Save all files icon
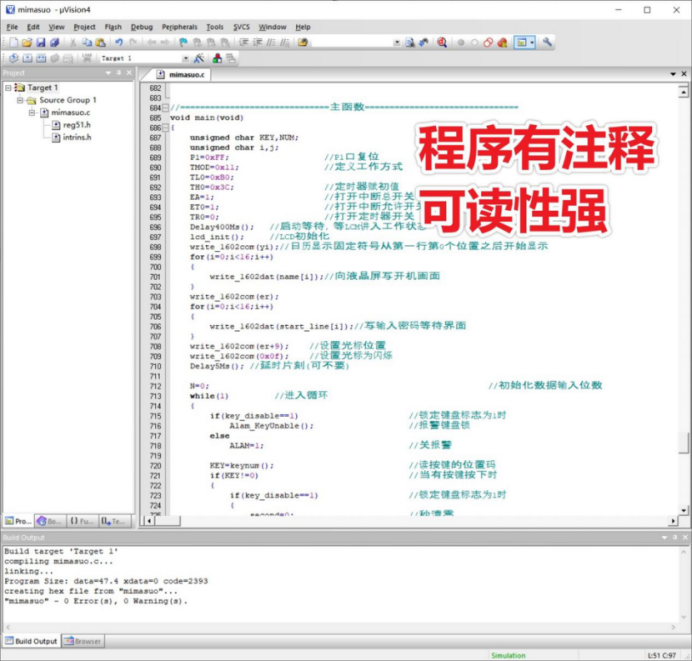Viewport: 692px width, 661px height. [x=54, y=42]
